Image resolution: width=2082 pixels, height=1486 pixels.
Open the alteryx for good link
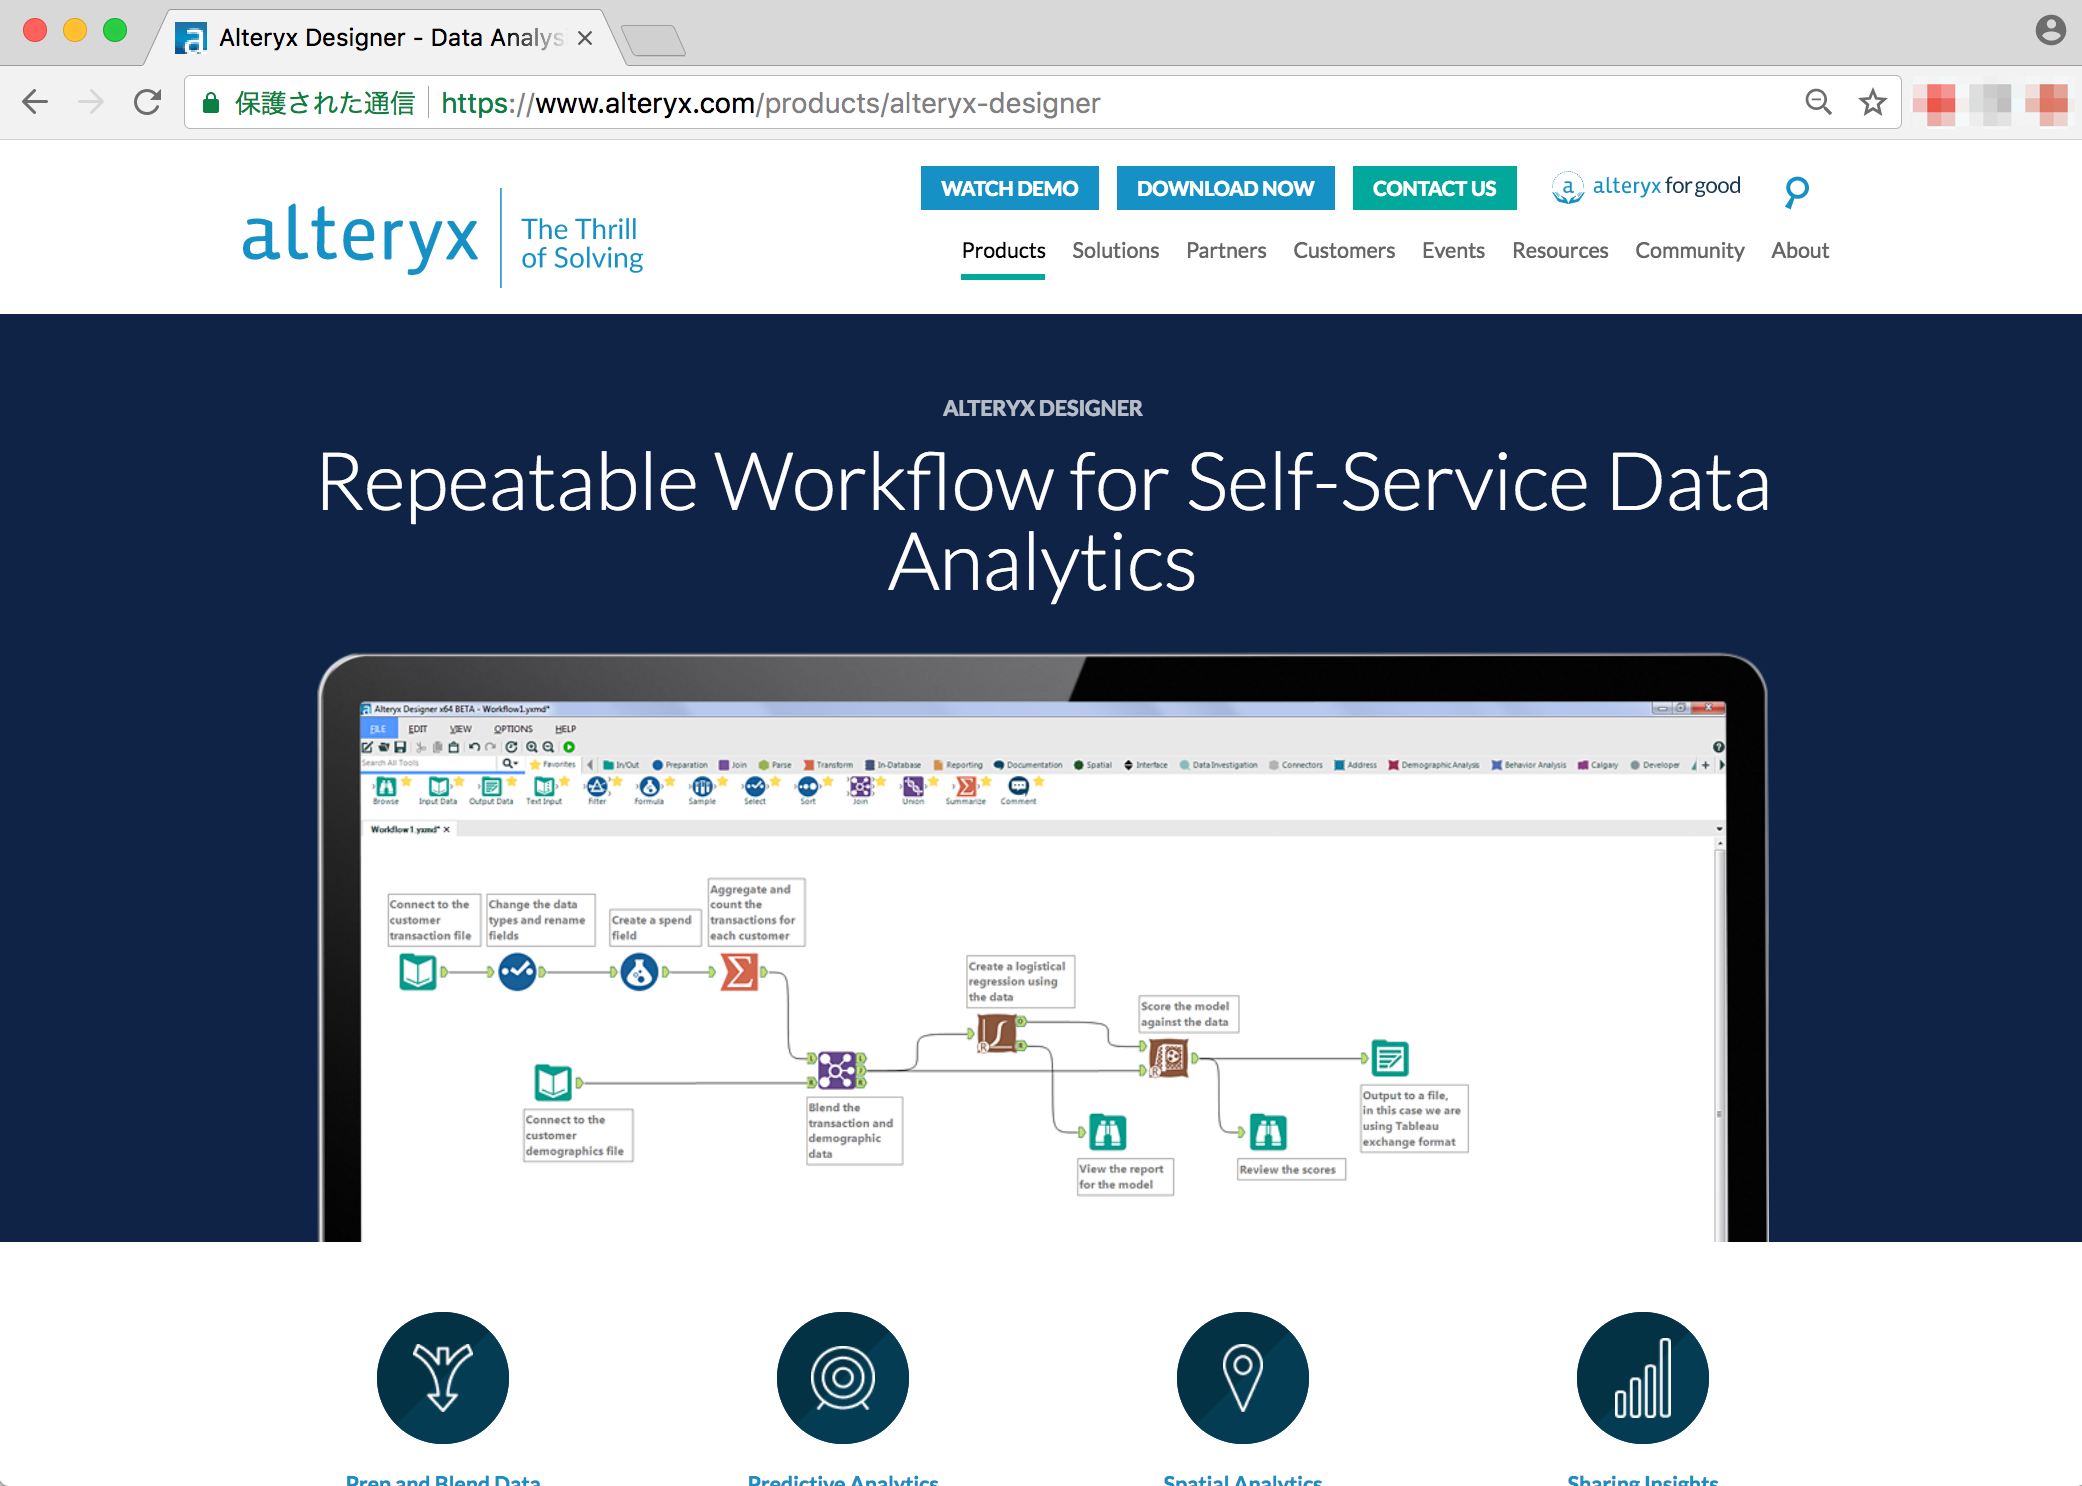click(x=1646, y=187)
